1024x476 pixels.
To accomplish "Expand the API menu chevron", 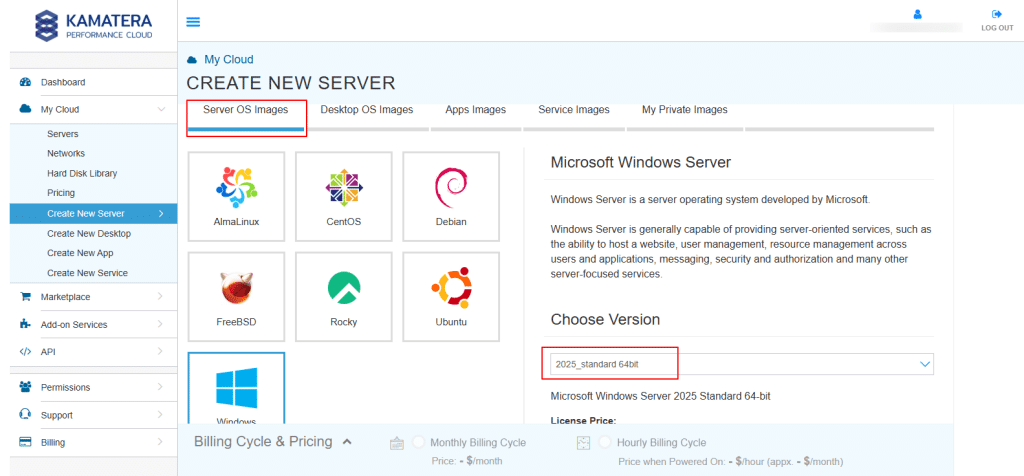I will [161, 351].
